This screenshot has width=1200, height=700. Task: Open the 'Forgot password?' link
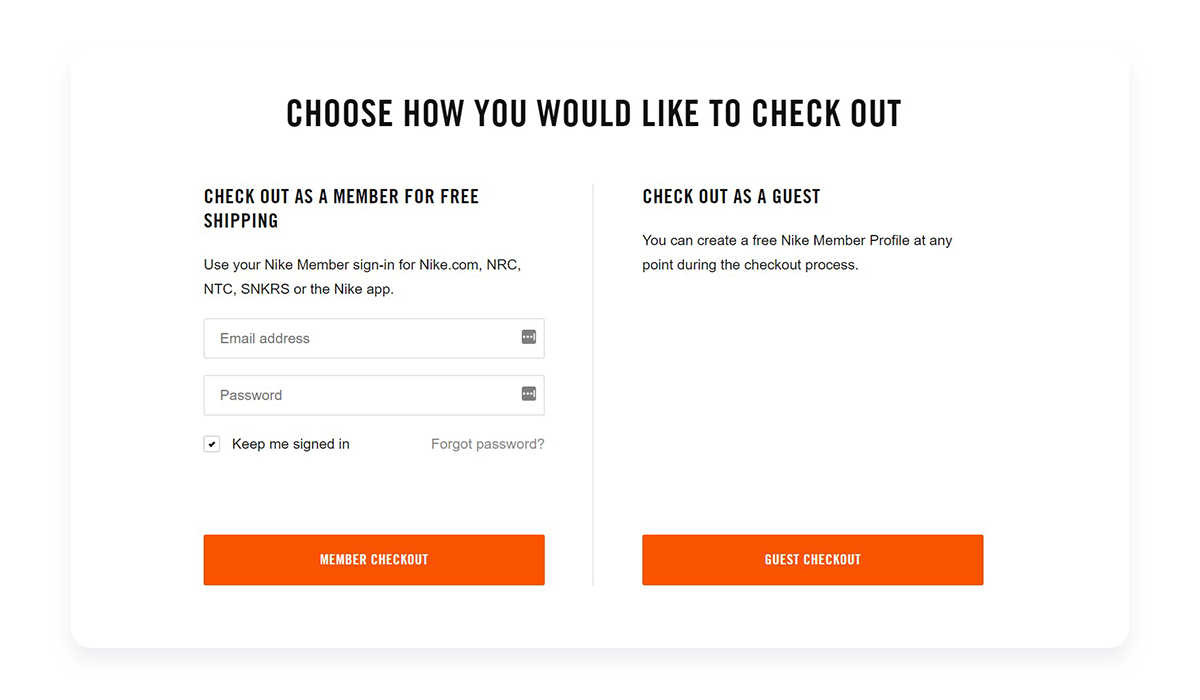tap(488, 444)
